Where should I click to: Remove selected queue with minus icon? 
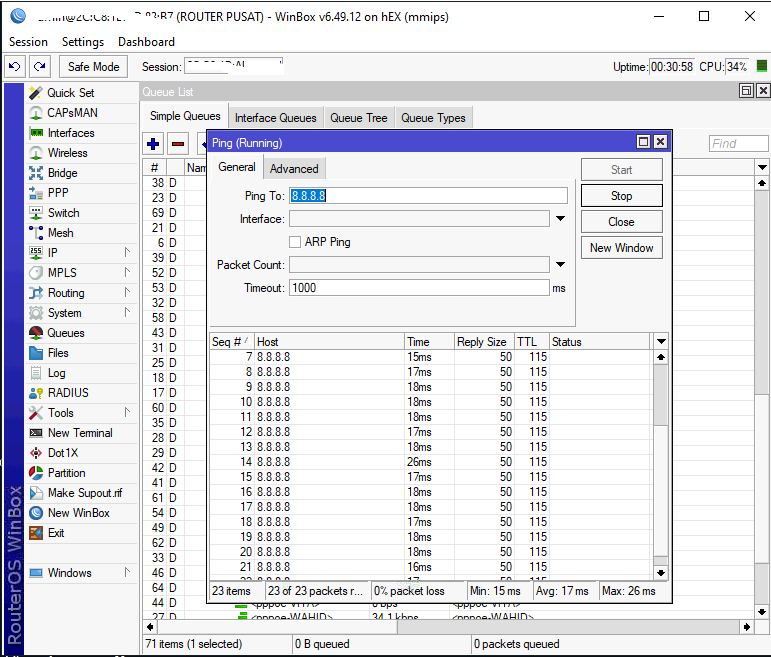click(x=178, y=144)
